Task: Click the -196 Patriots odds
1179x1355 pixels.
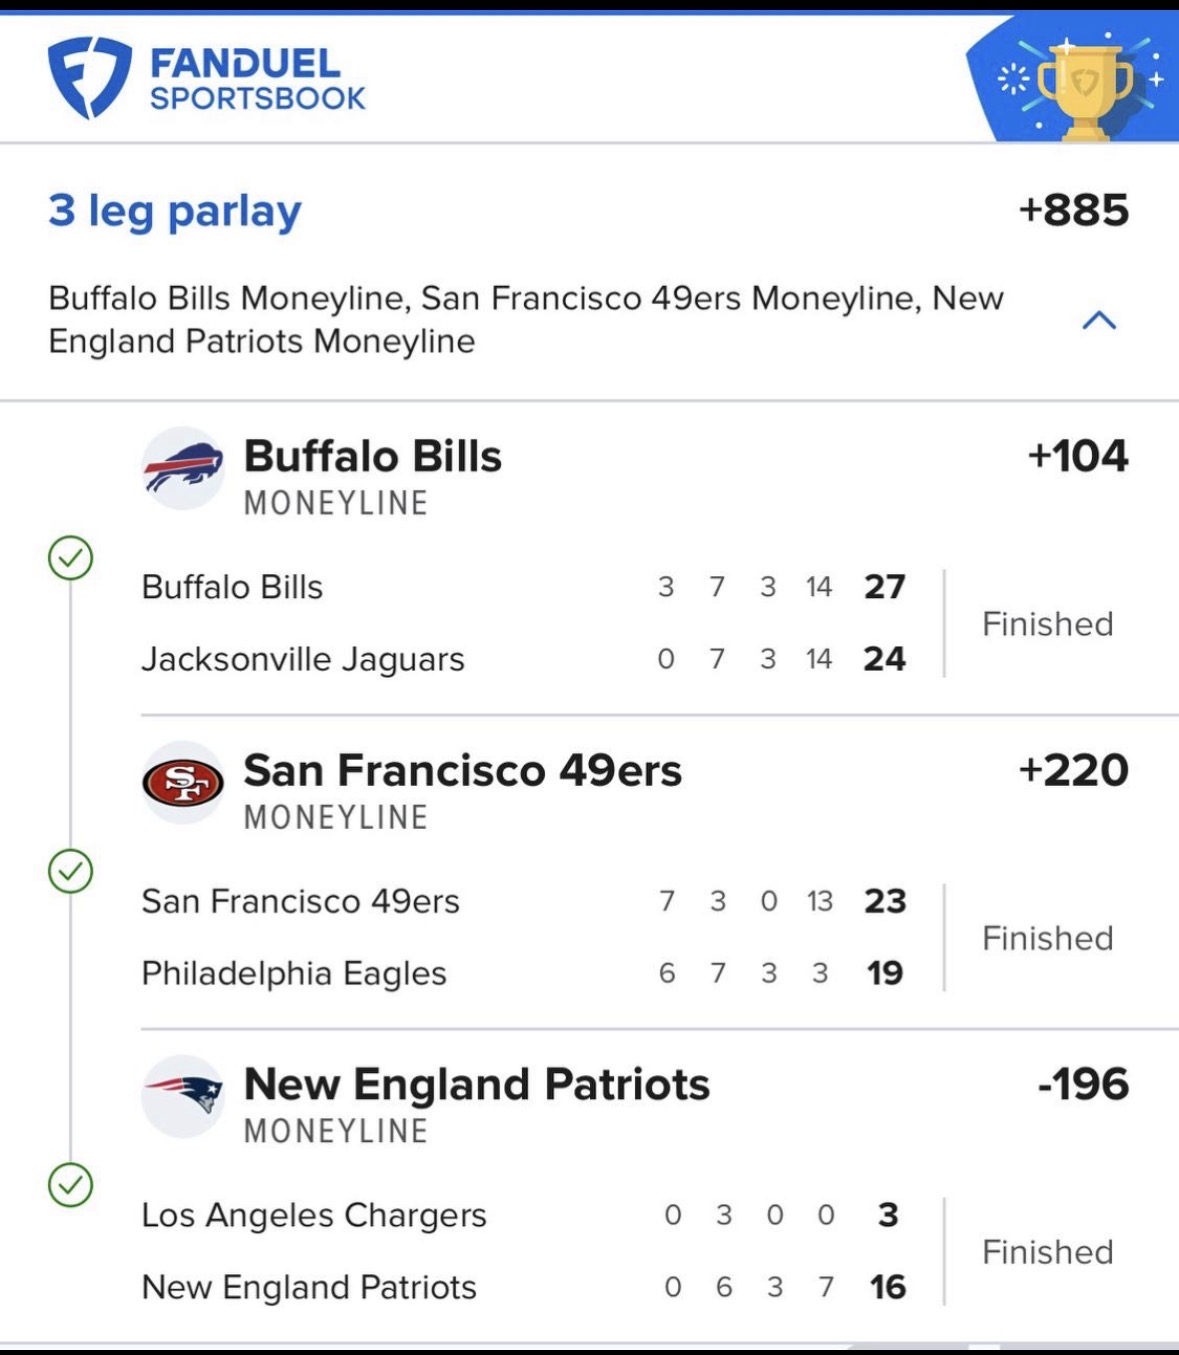Action: 1083,1085
